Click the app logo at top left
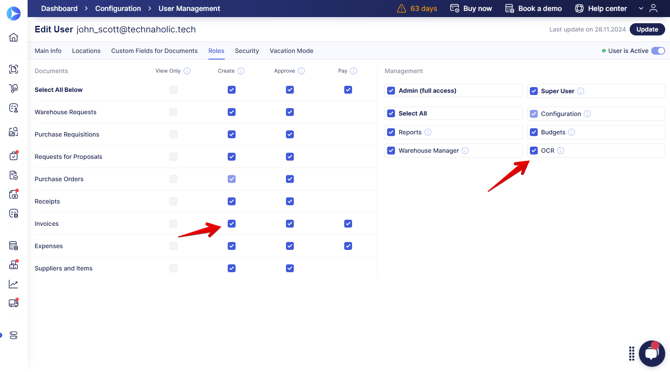Image resolution: width=670 pixels, height=372 pixels. 14,13
